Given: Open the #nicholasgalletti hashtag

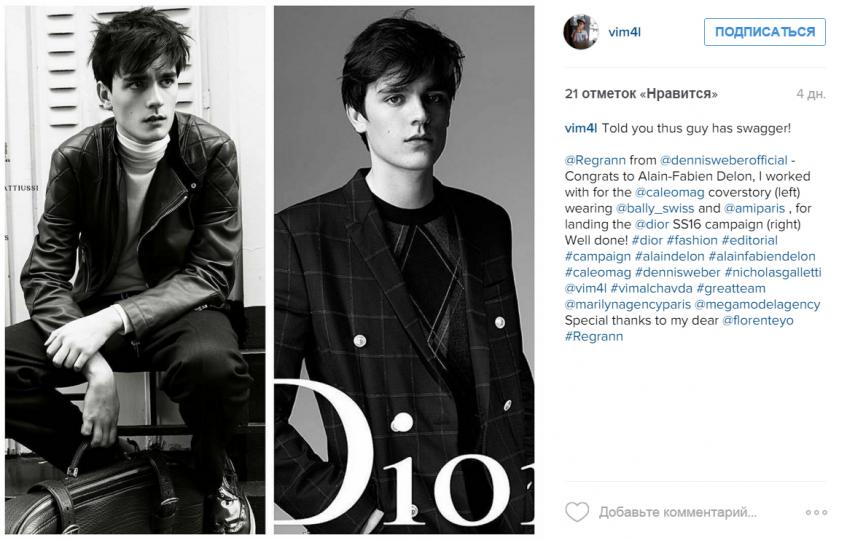Looking at the screenshot, I should [x=773, y=272].
